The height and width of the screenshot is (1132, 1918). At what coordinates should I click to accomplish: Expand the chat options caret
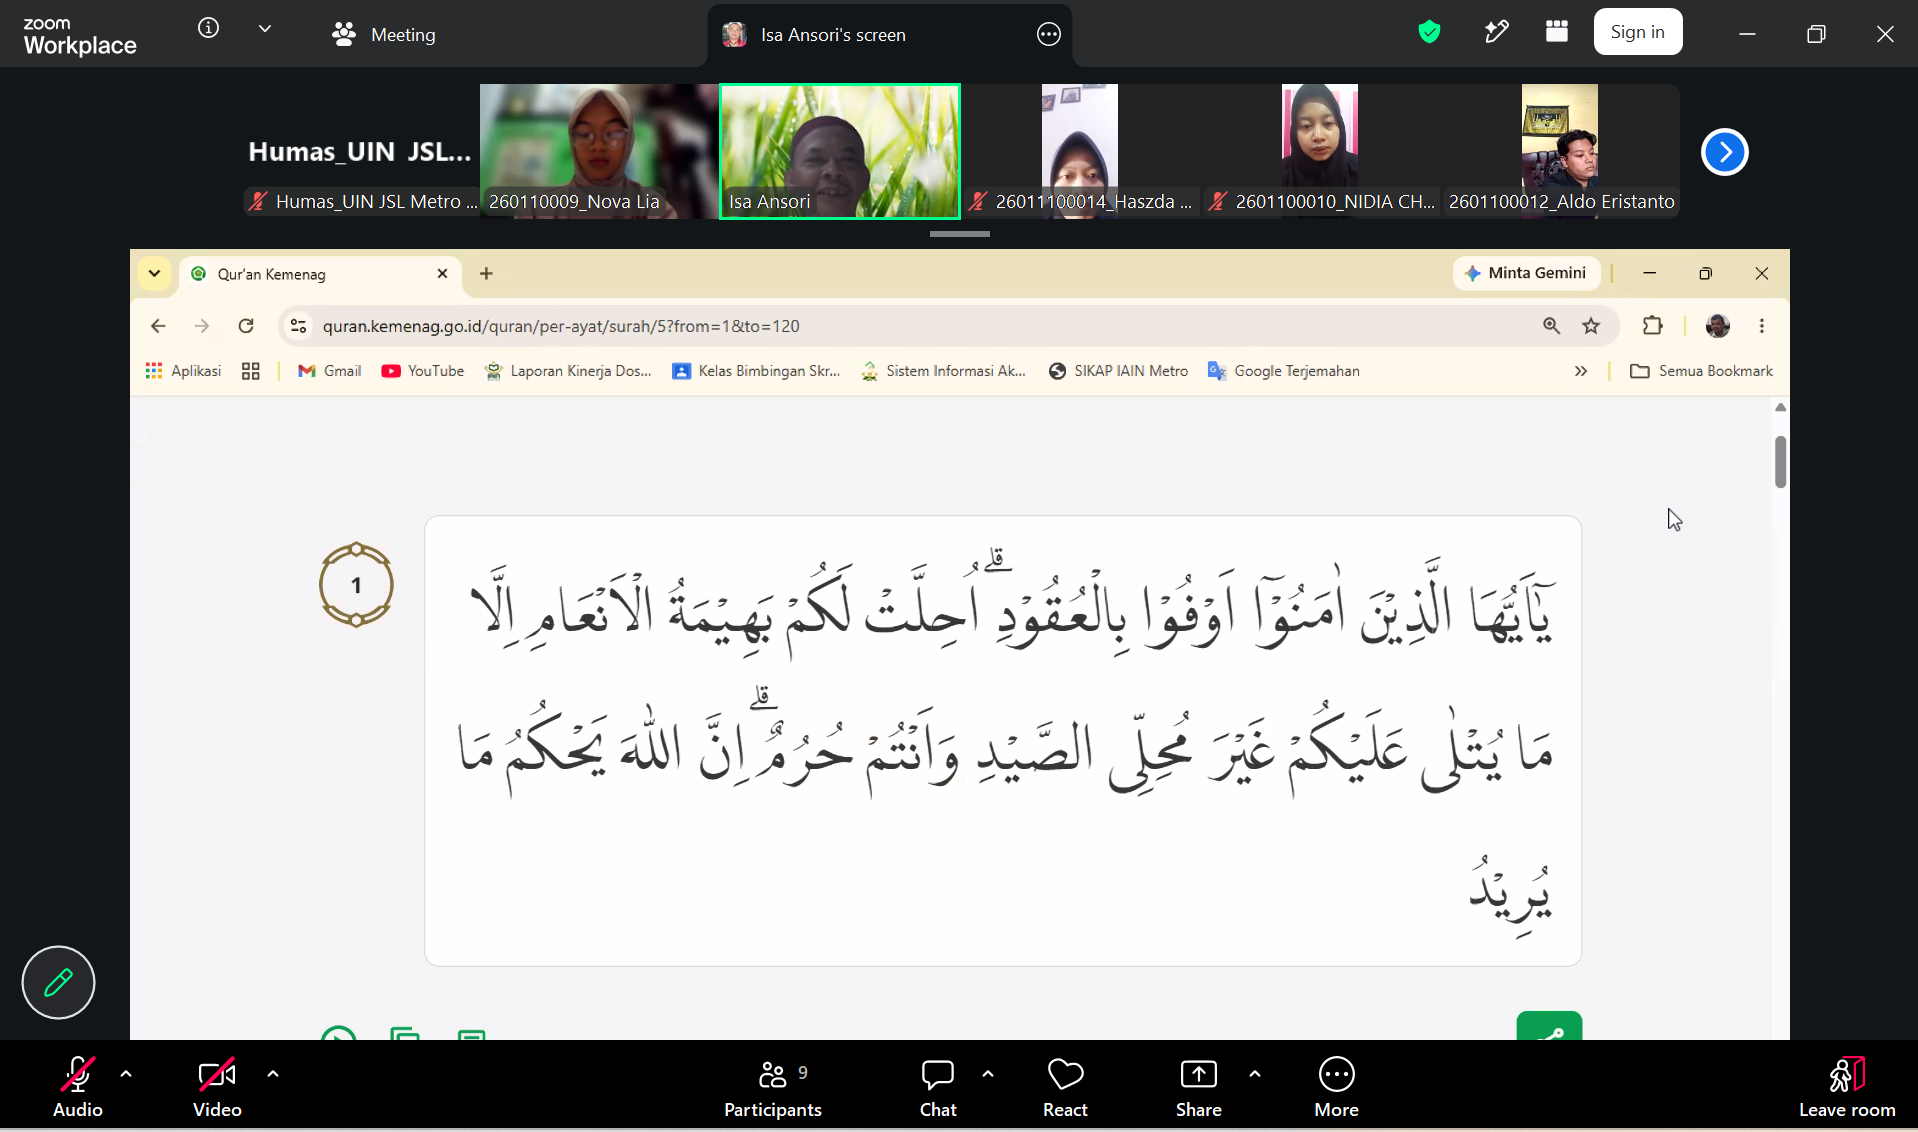[x=988, y=1074]
